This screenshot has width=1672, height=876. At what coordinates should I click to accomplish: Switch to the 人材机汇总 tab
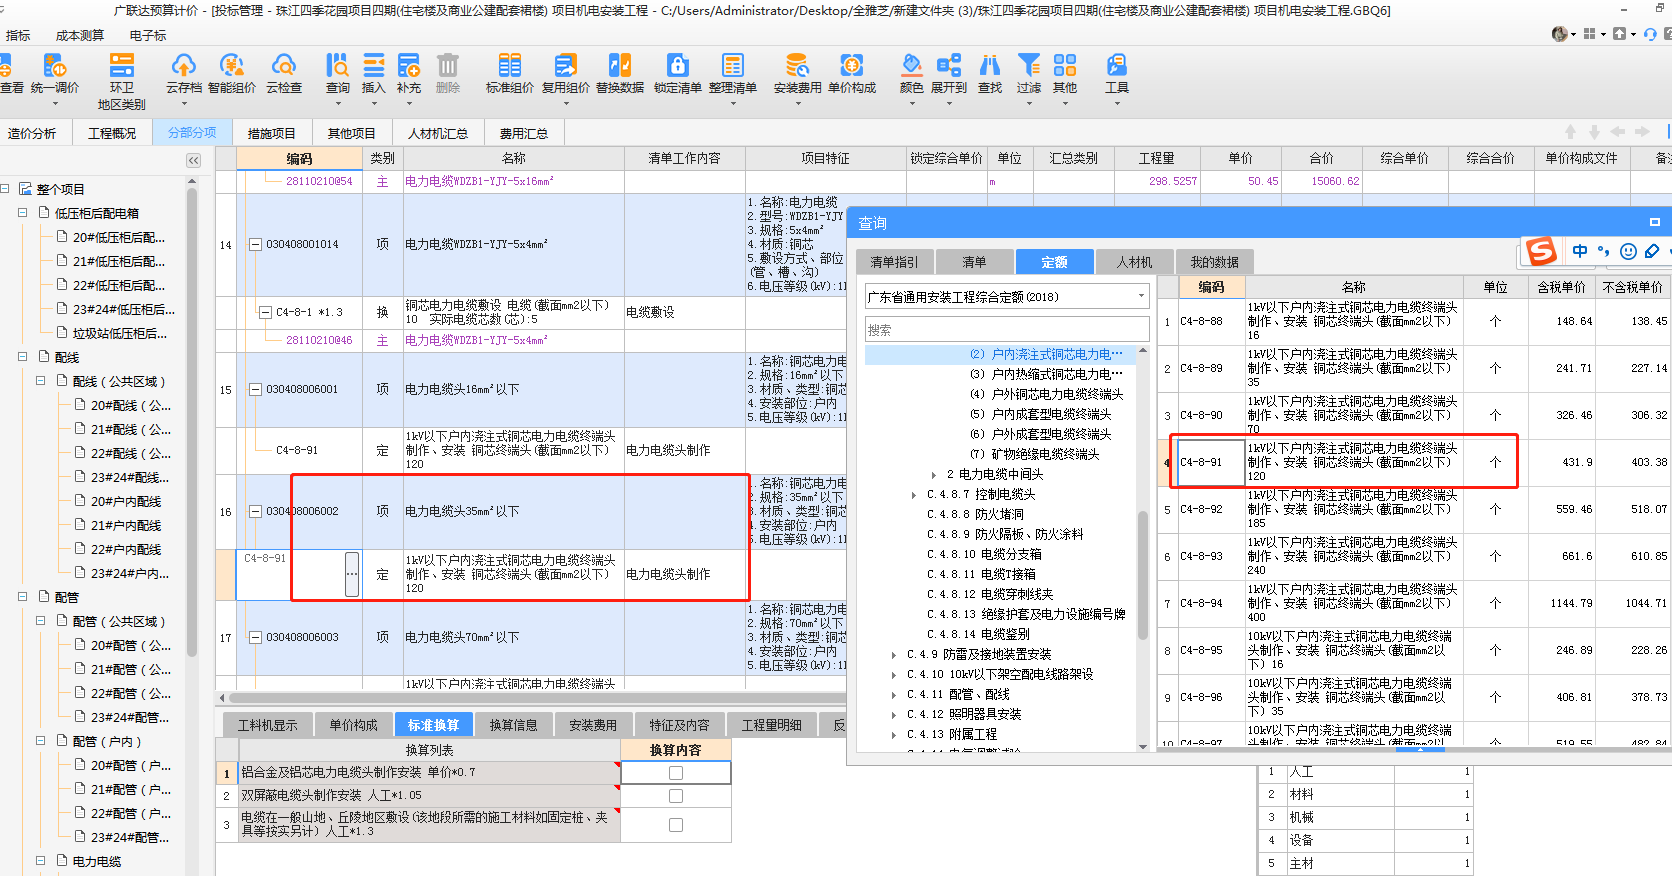[x=438, y=133]
